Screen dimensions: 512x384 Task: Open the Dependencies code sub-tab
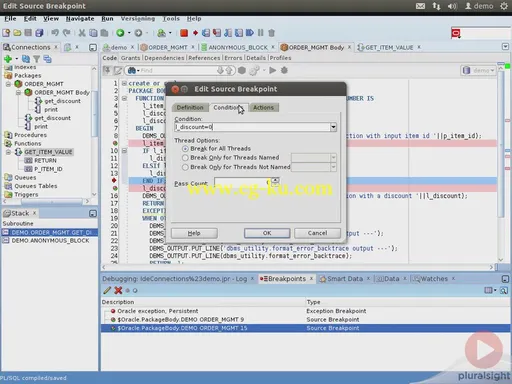coord(164,58)
